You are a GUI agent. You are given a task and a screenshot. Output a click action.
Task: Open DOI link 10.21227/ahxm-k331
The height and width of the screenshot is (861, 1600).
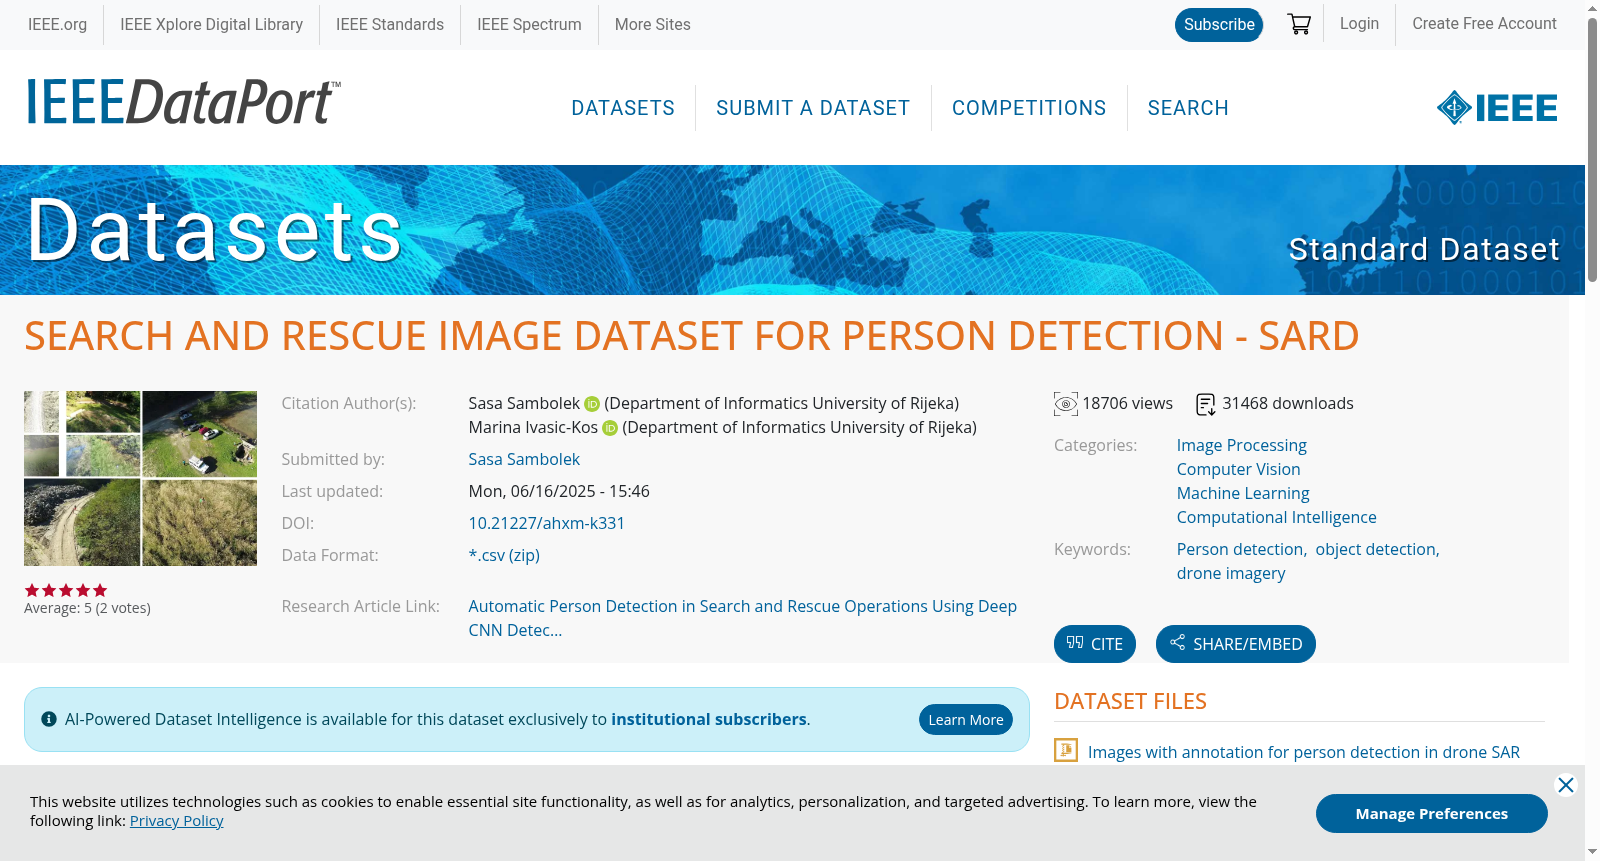(x=547, y=523)
